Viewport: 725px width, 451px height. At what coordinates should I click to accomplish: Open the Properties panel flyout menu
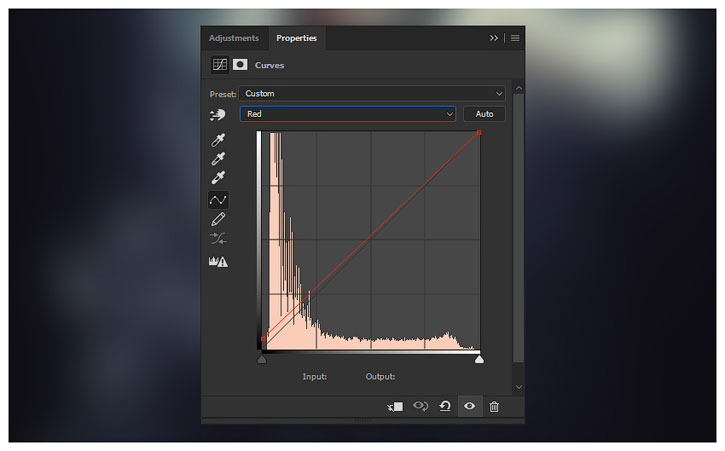tap(515, 38)
